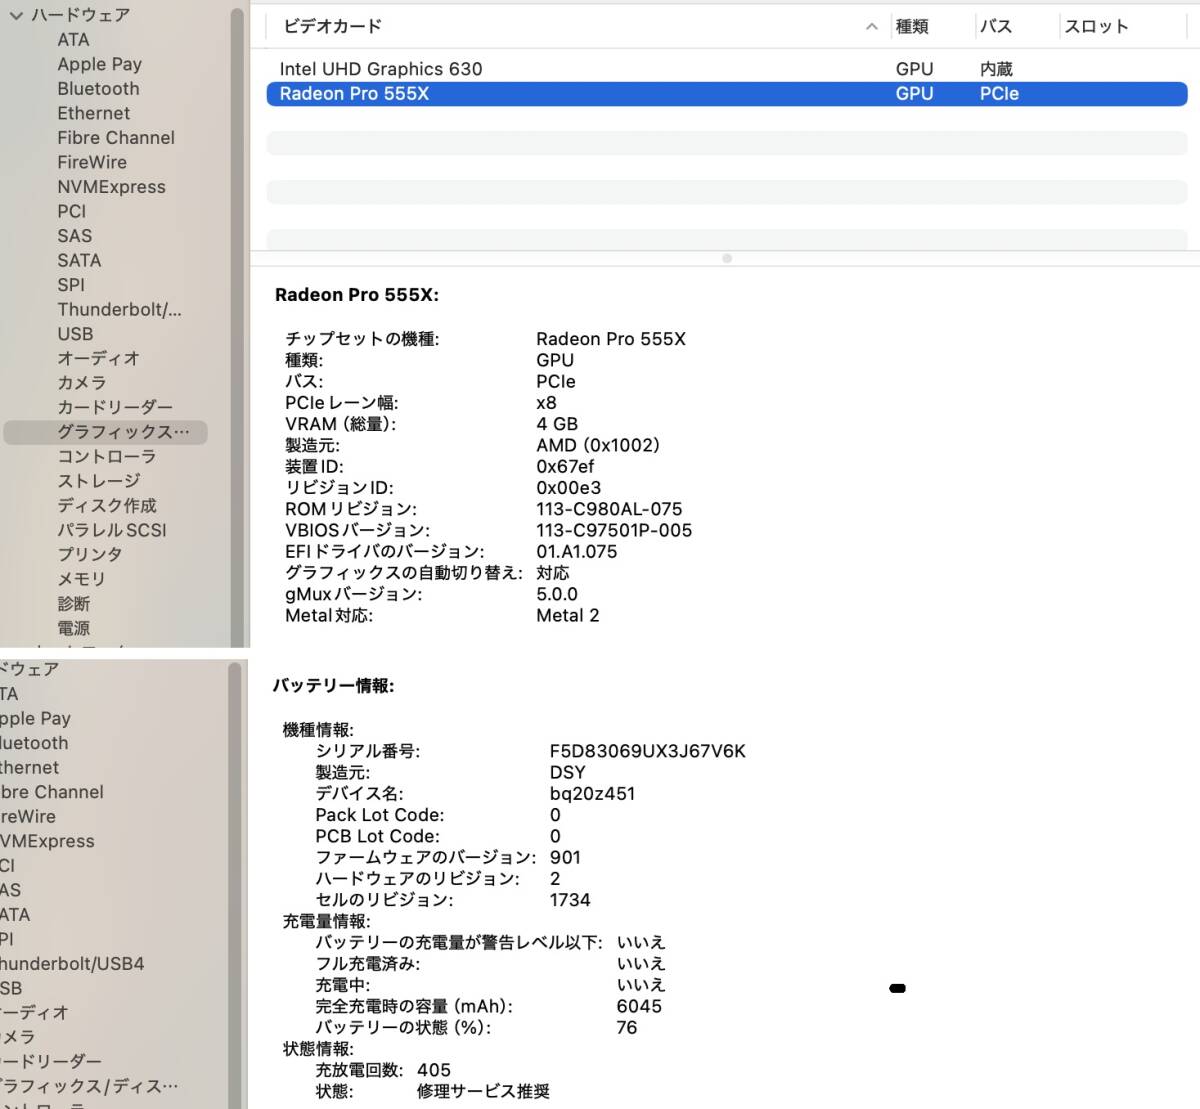Select Fibre Channel in lower sidebar
The image size is (1200, 1109).
[52, 792]
